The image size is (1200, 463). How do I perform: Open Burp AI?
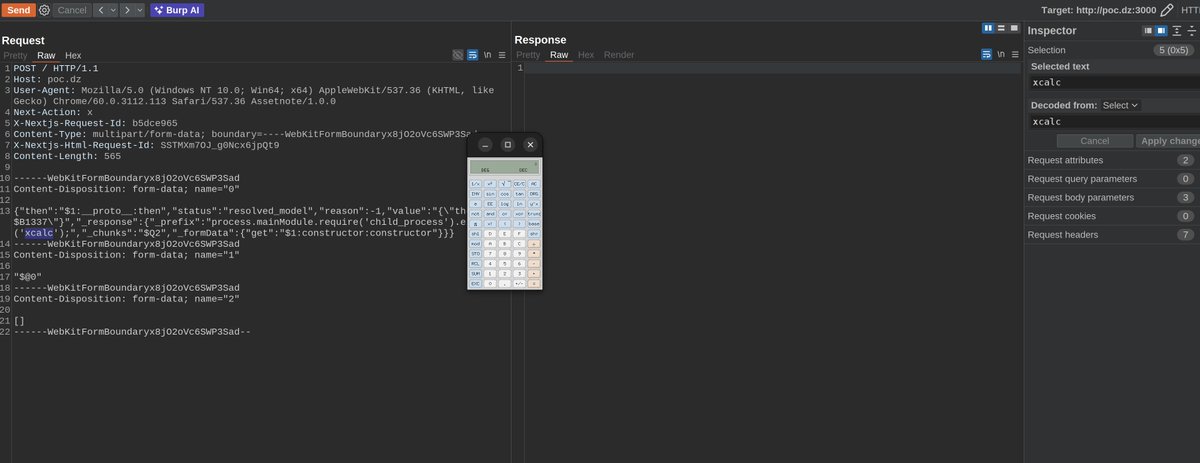(x=177, y=9)
